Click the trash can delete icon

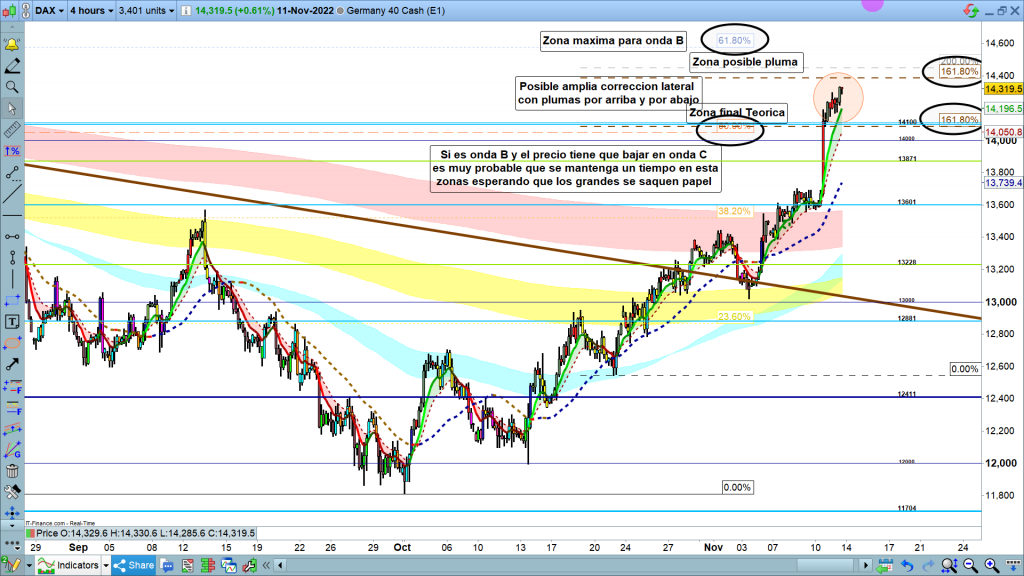(x=12, y=470)
